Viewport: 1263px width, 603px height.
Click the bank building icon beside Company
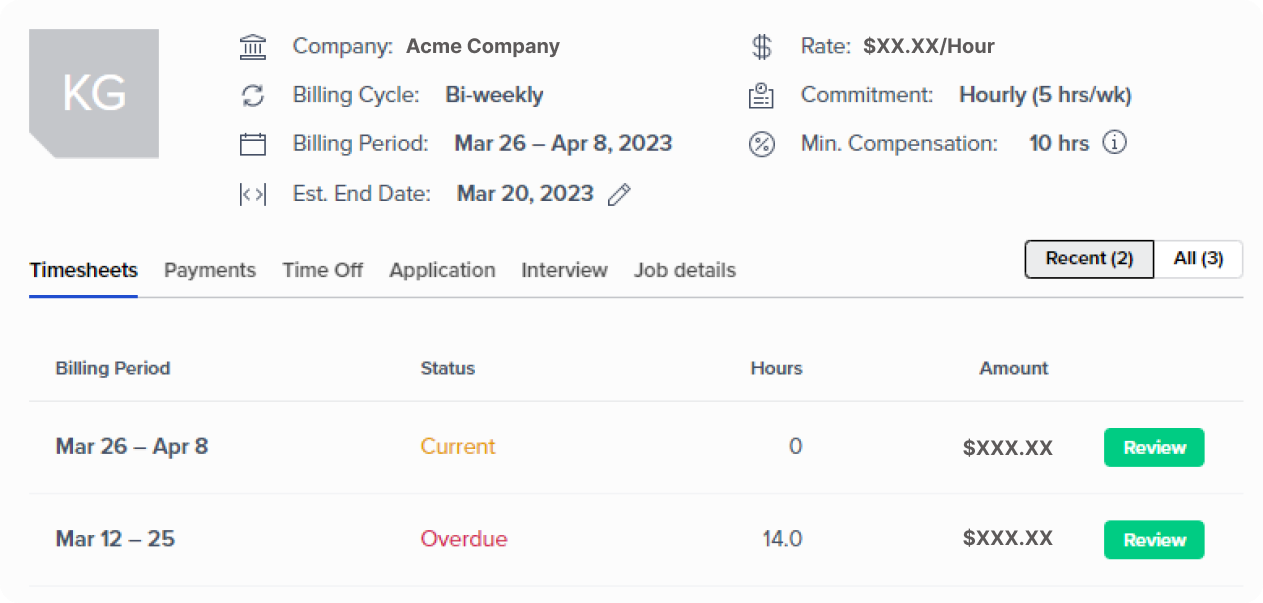[x=253, y=47]
